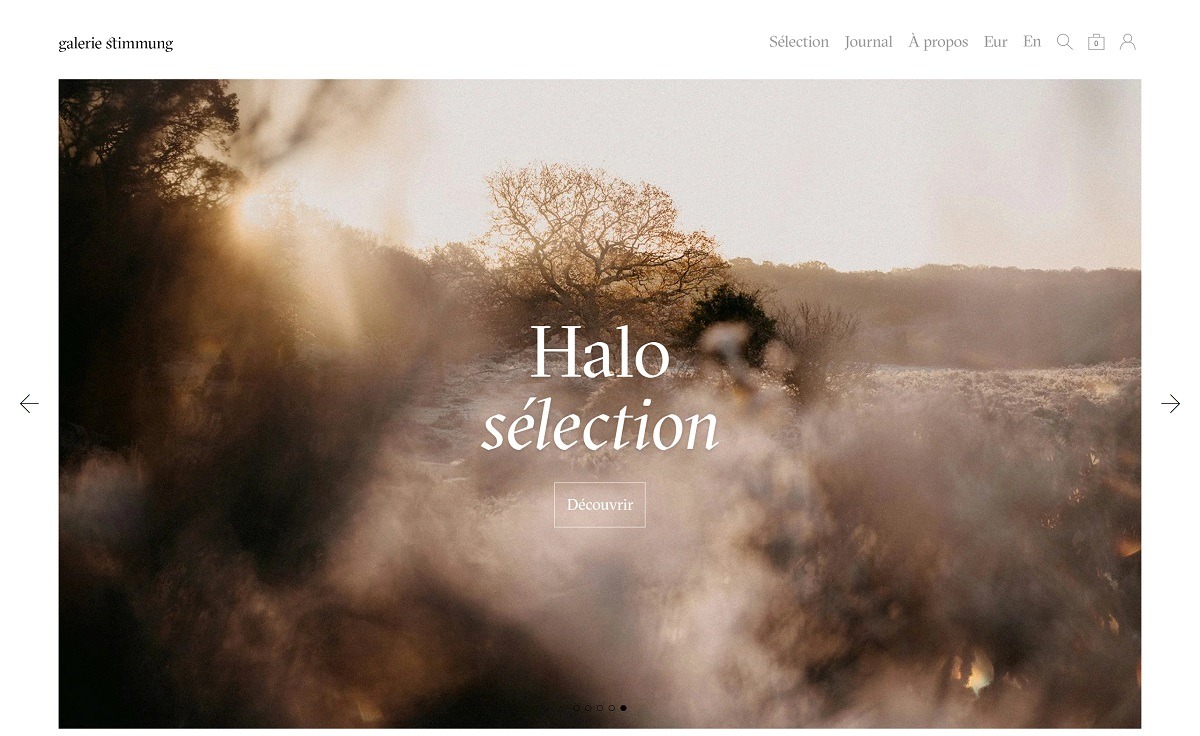Viewport: 1200px width, 736px height.
Task: Click the active fifth carousel dot
Action: click(x=623, y=708)
